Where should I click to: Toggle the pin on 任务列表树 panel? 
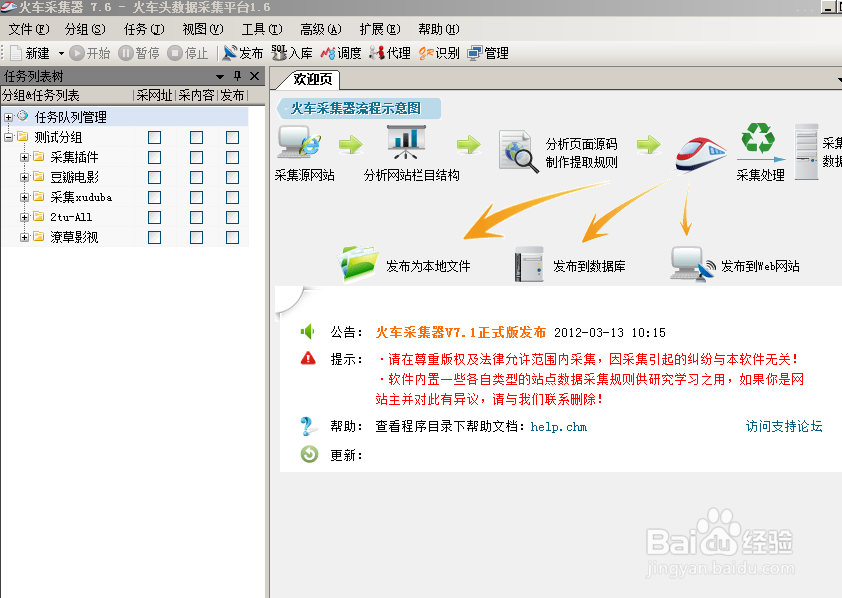237,76
